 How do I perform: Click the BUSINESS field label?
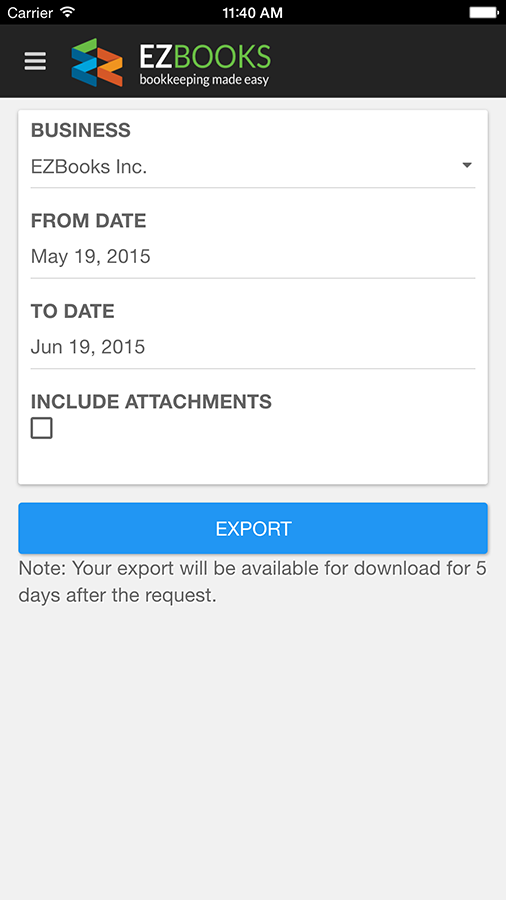(81, 130)
